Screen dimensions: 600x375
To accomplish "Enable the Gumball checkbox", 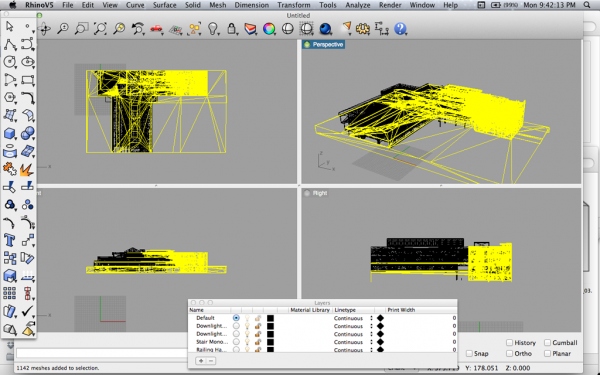I will point(548,342).
